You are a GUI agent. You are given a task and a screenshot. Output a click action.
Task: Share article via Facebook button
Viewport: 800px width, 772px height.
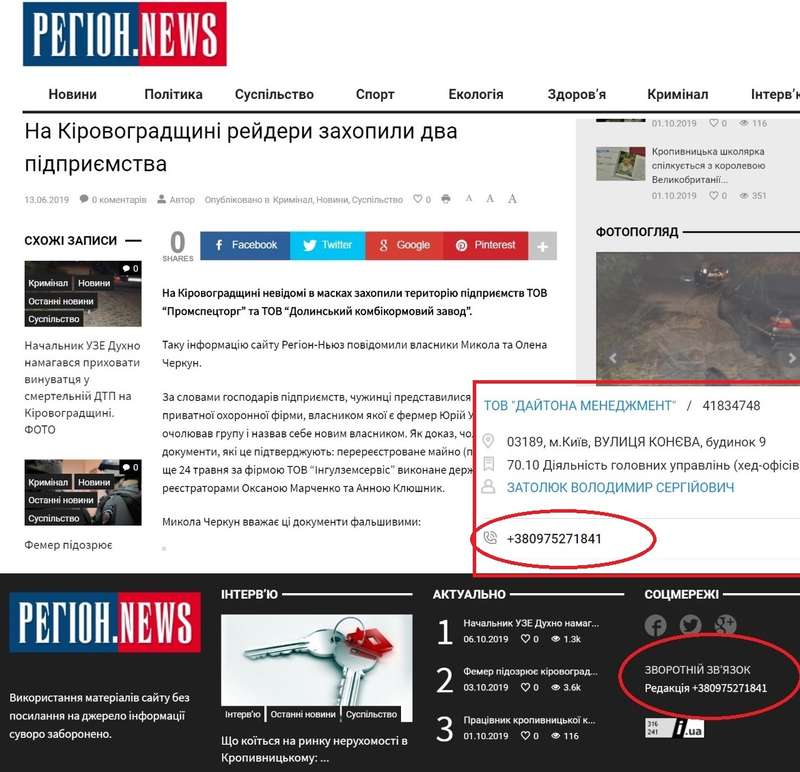[x=245, y=245]
